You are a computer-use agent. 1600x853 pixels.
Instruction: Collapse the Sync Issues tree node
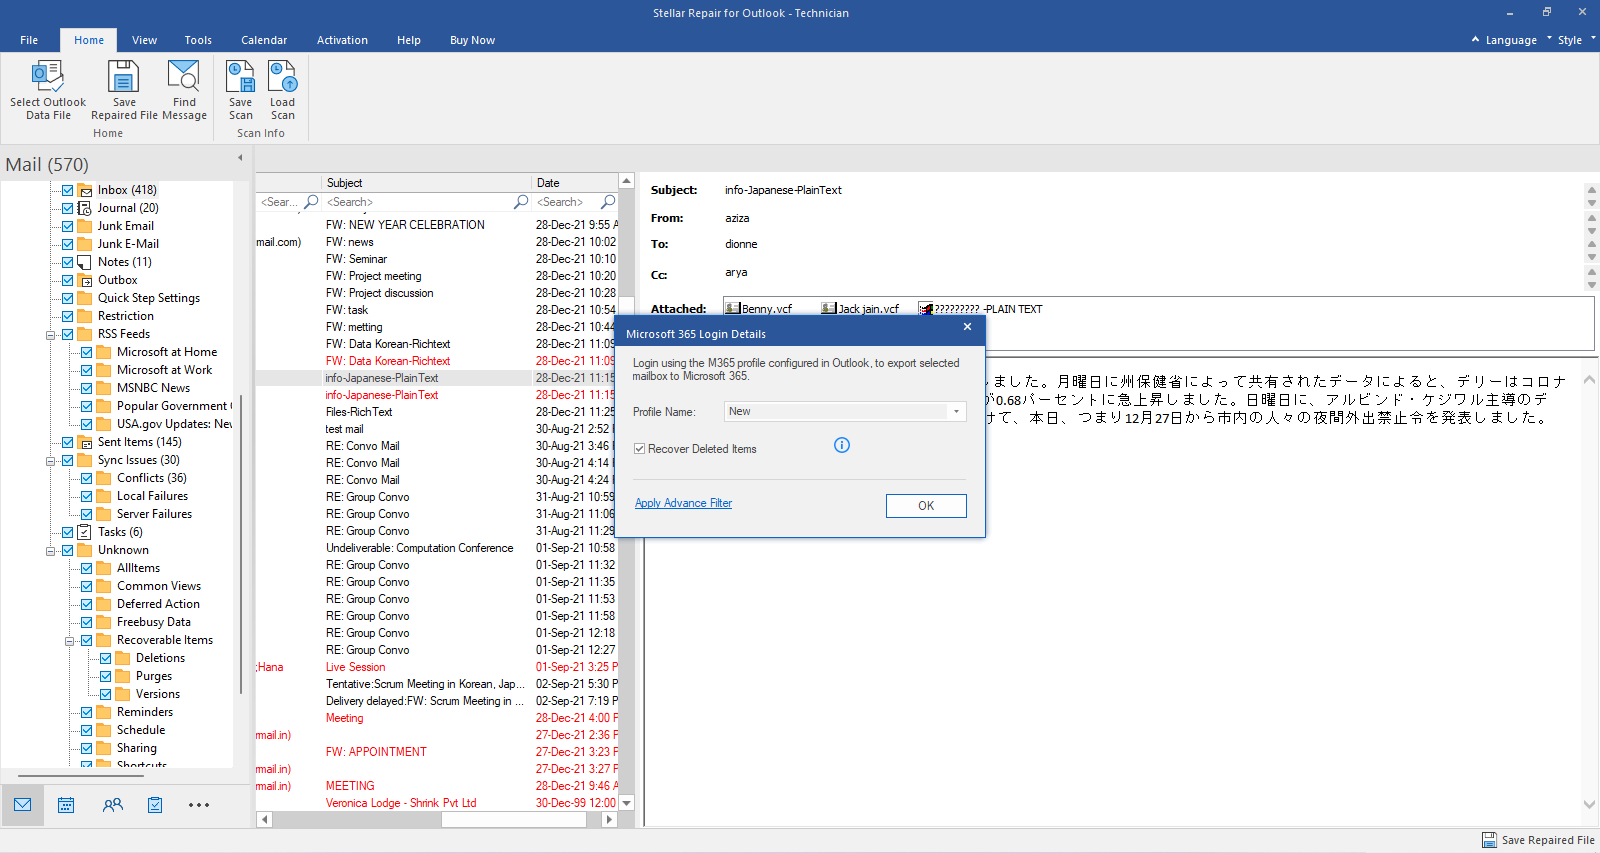[x=50, y=461]
